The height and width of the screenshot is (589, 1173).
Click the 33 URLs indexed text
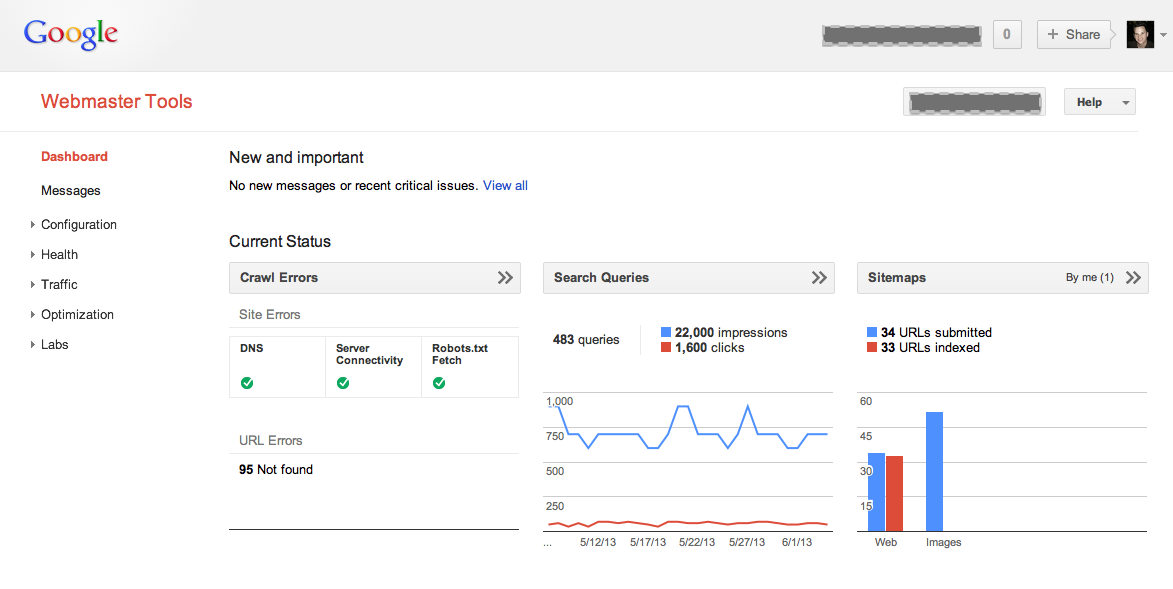point(930,347)
